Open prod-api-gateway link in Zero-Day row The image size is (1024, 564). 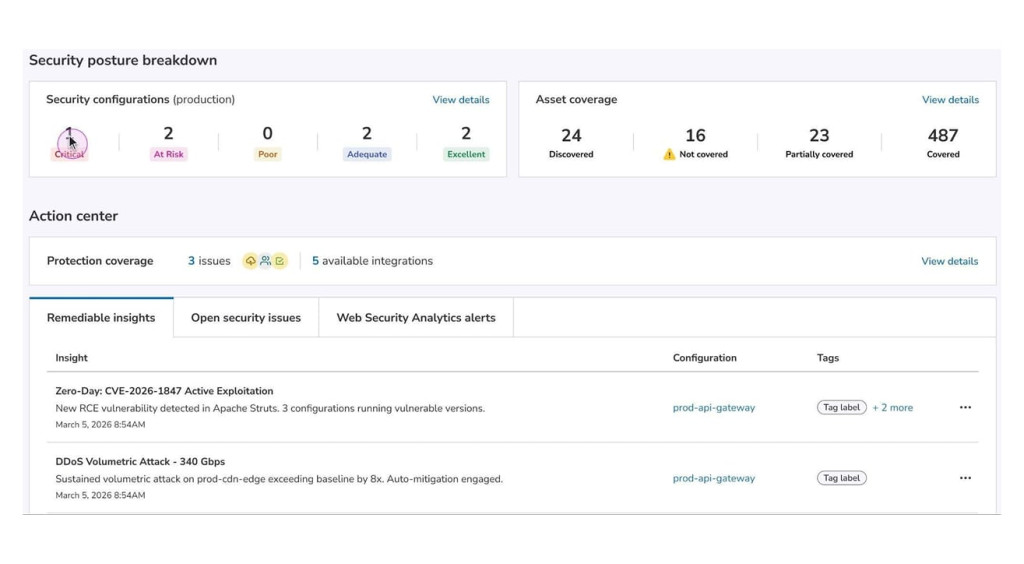[714, 407]
